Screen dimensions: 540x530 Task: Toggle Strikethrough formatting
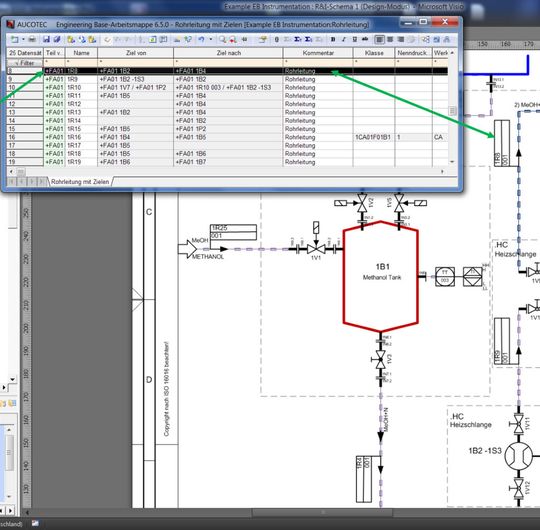(365, 40)
